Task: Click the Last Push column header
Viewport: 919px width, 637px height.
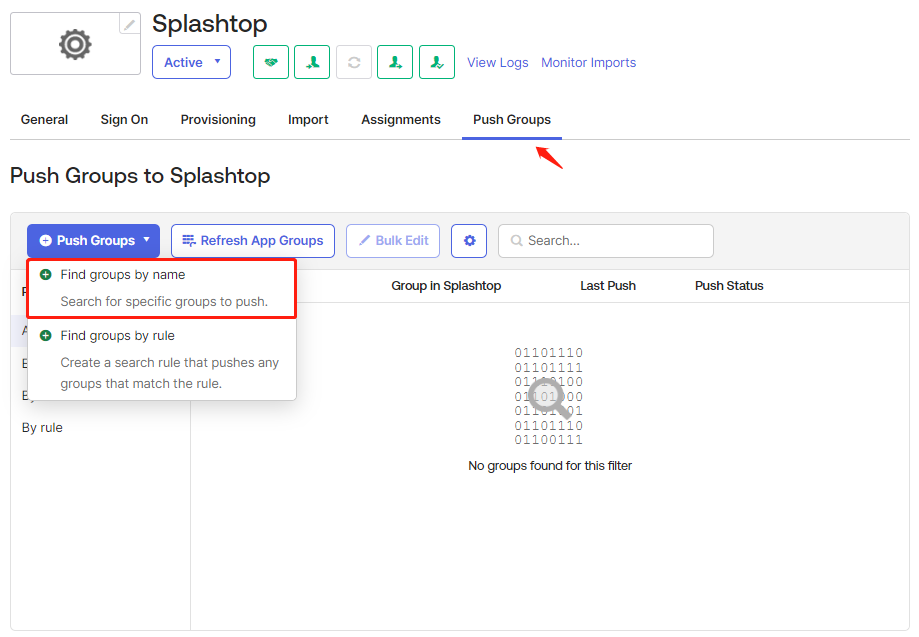Action: 608,286
